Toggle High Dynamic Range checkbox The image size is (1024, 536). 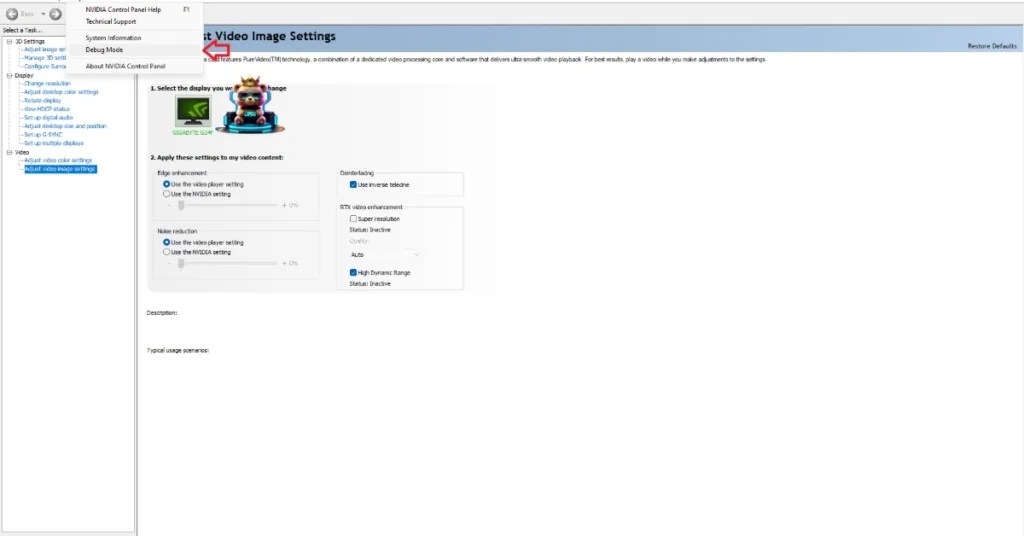coord(353,272)
